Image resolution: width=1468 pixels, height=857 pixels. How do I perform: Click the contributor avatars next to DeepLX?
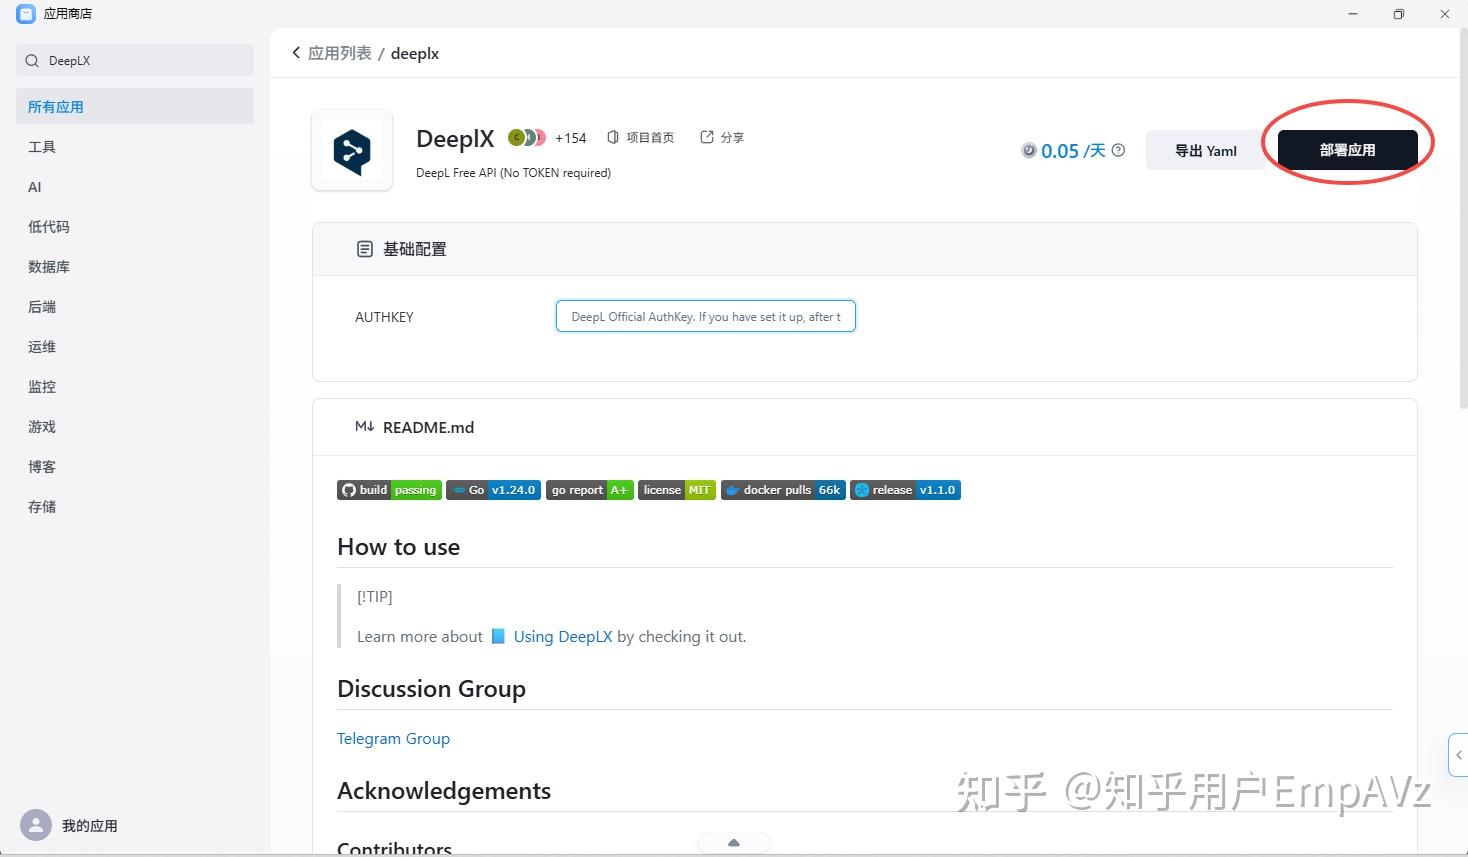coord(526,137)
